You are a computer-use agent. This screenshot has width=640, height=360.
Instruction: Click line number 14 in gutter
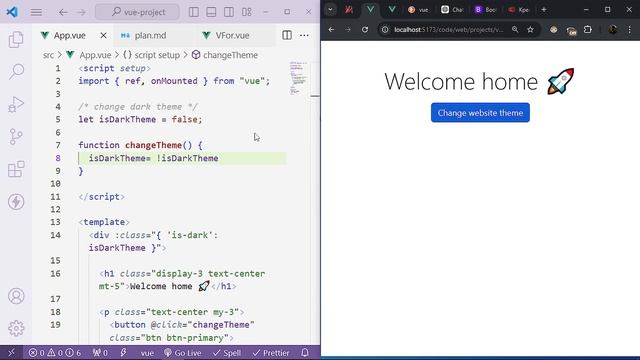[x=56, y=235]
